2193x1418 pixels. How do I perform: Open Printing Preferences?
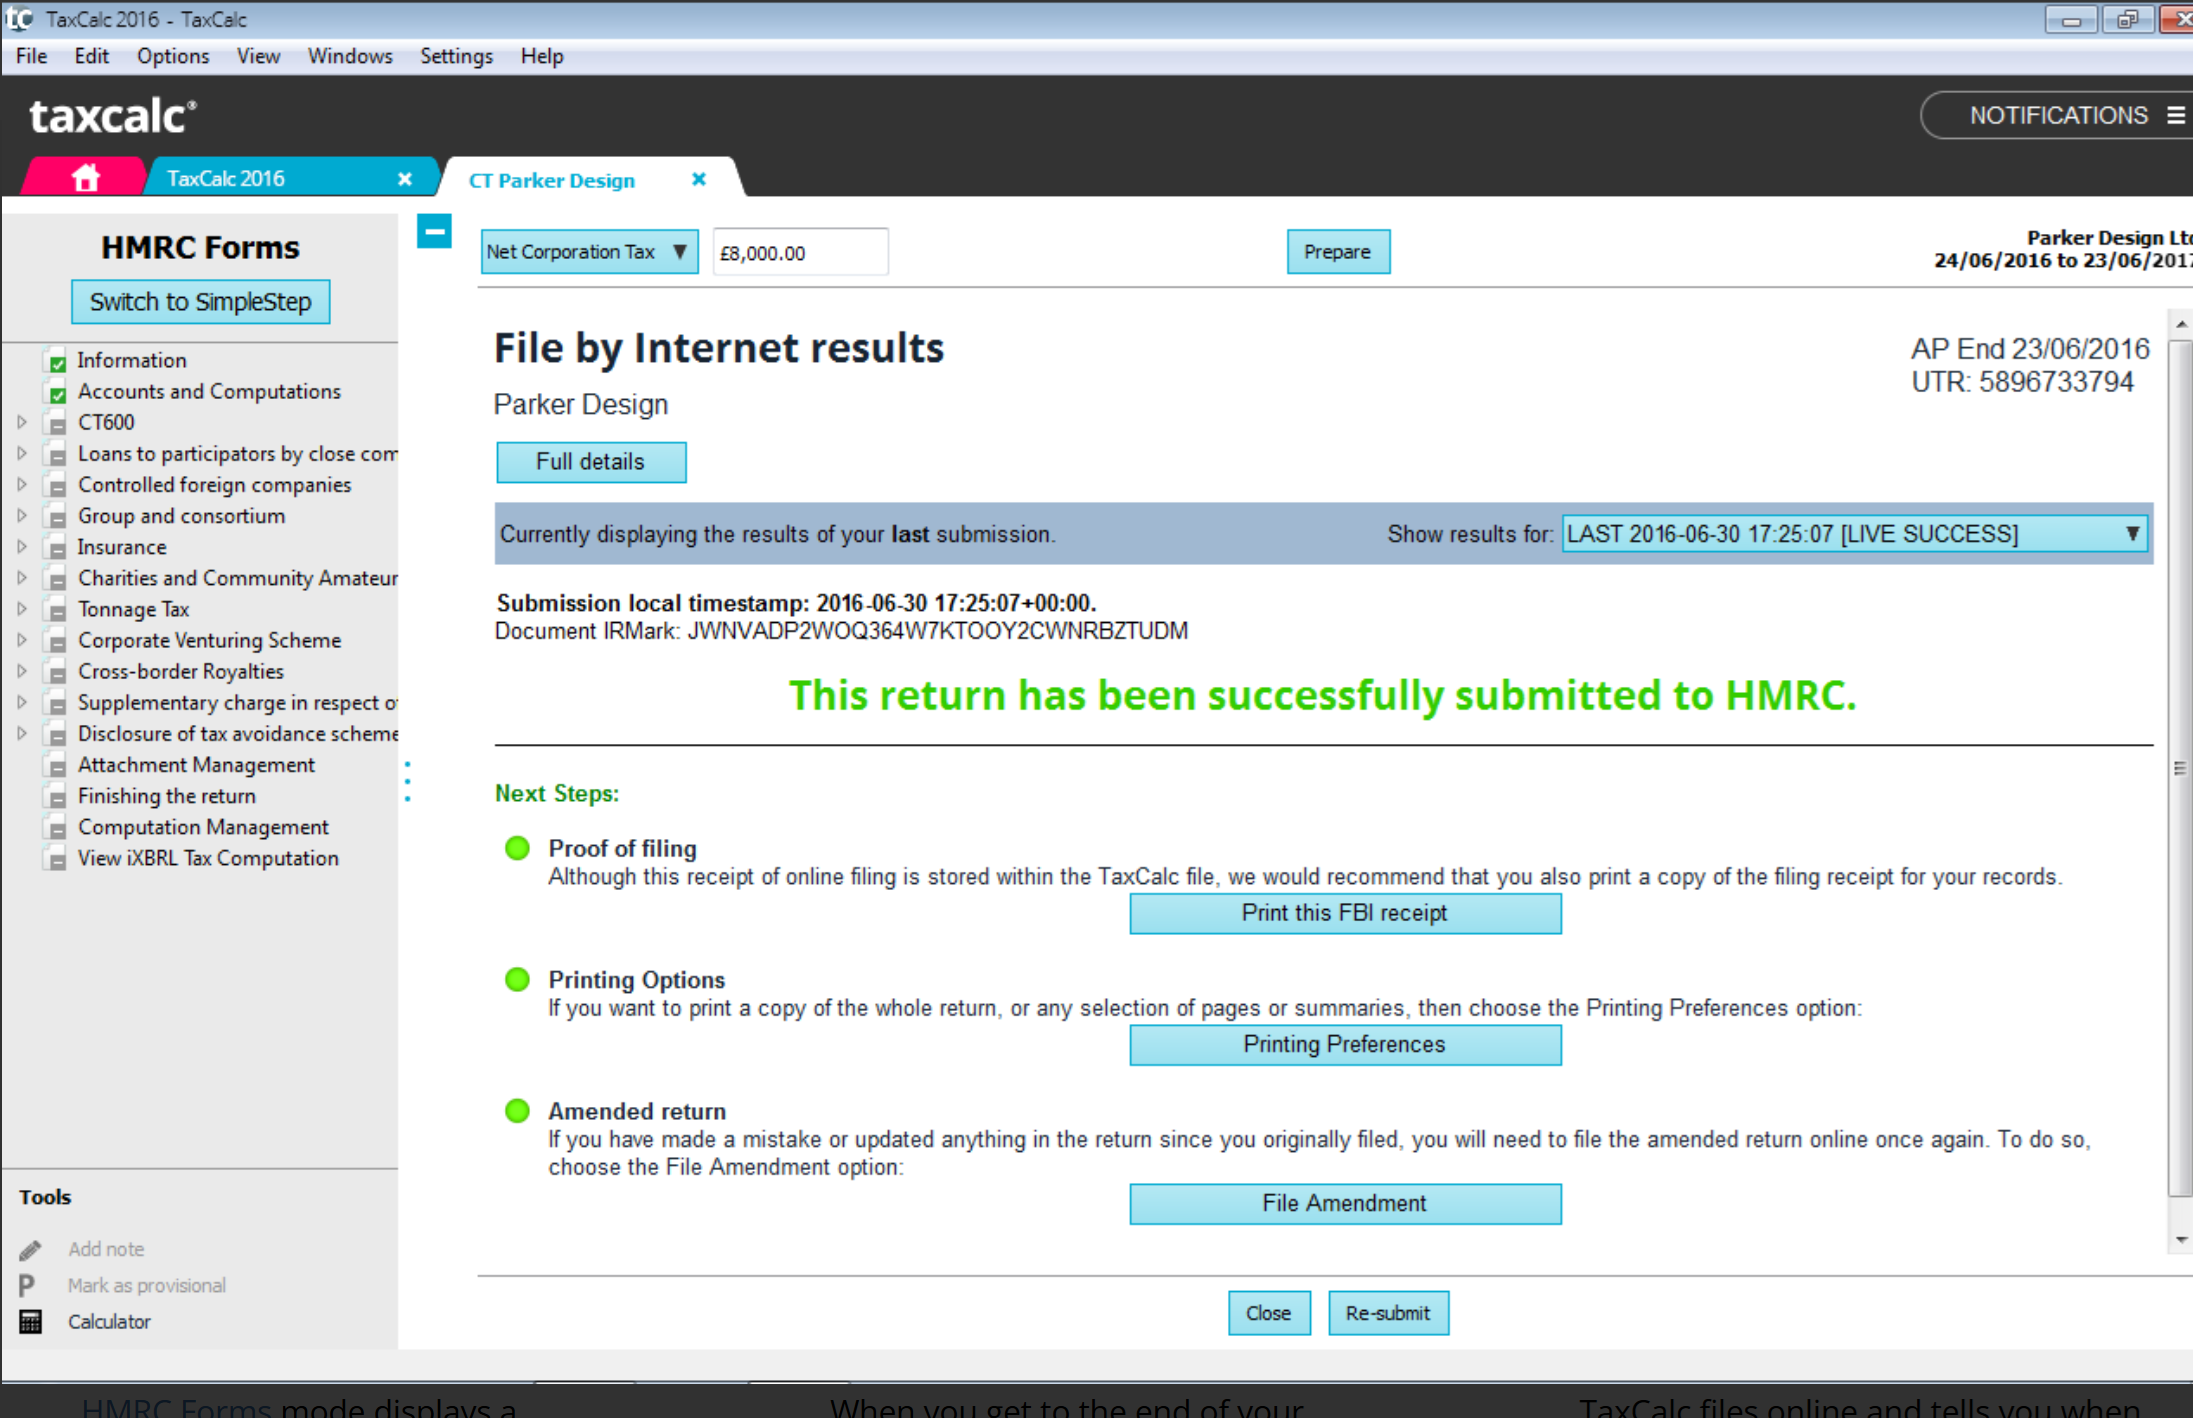(1345, 1045)
